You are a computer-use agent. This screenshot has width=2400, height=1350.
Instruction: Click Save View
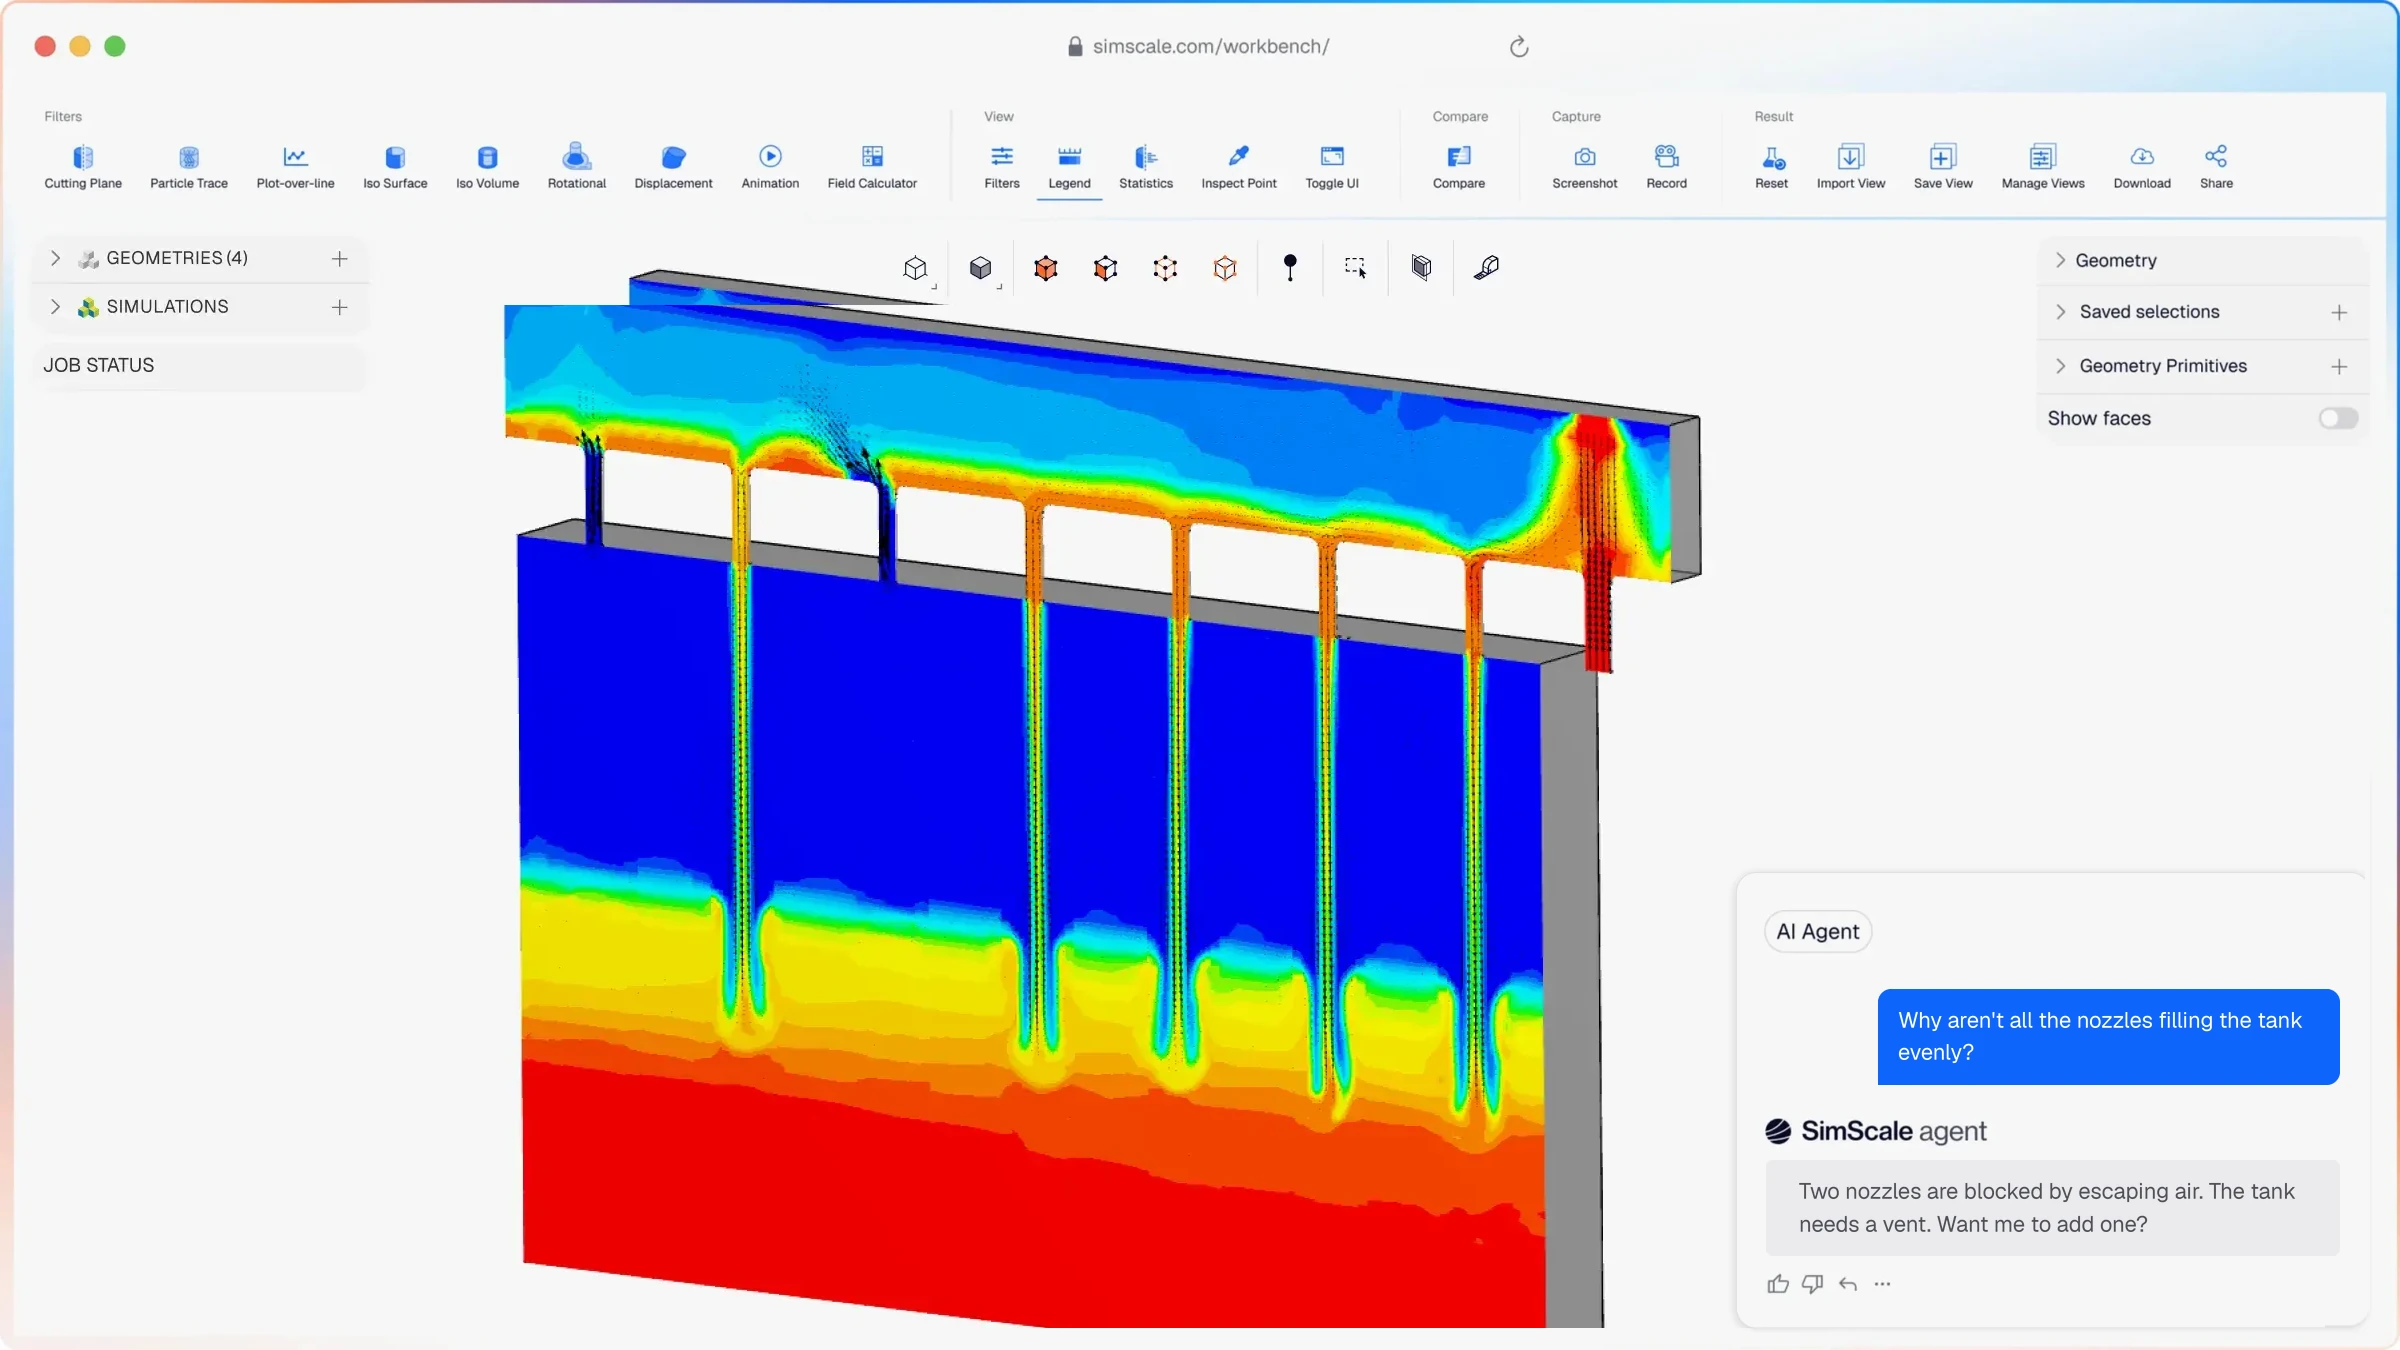tap(1943, 167)
